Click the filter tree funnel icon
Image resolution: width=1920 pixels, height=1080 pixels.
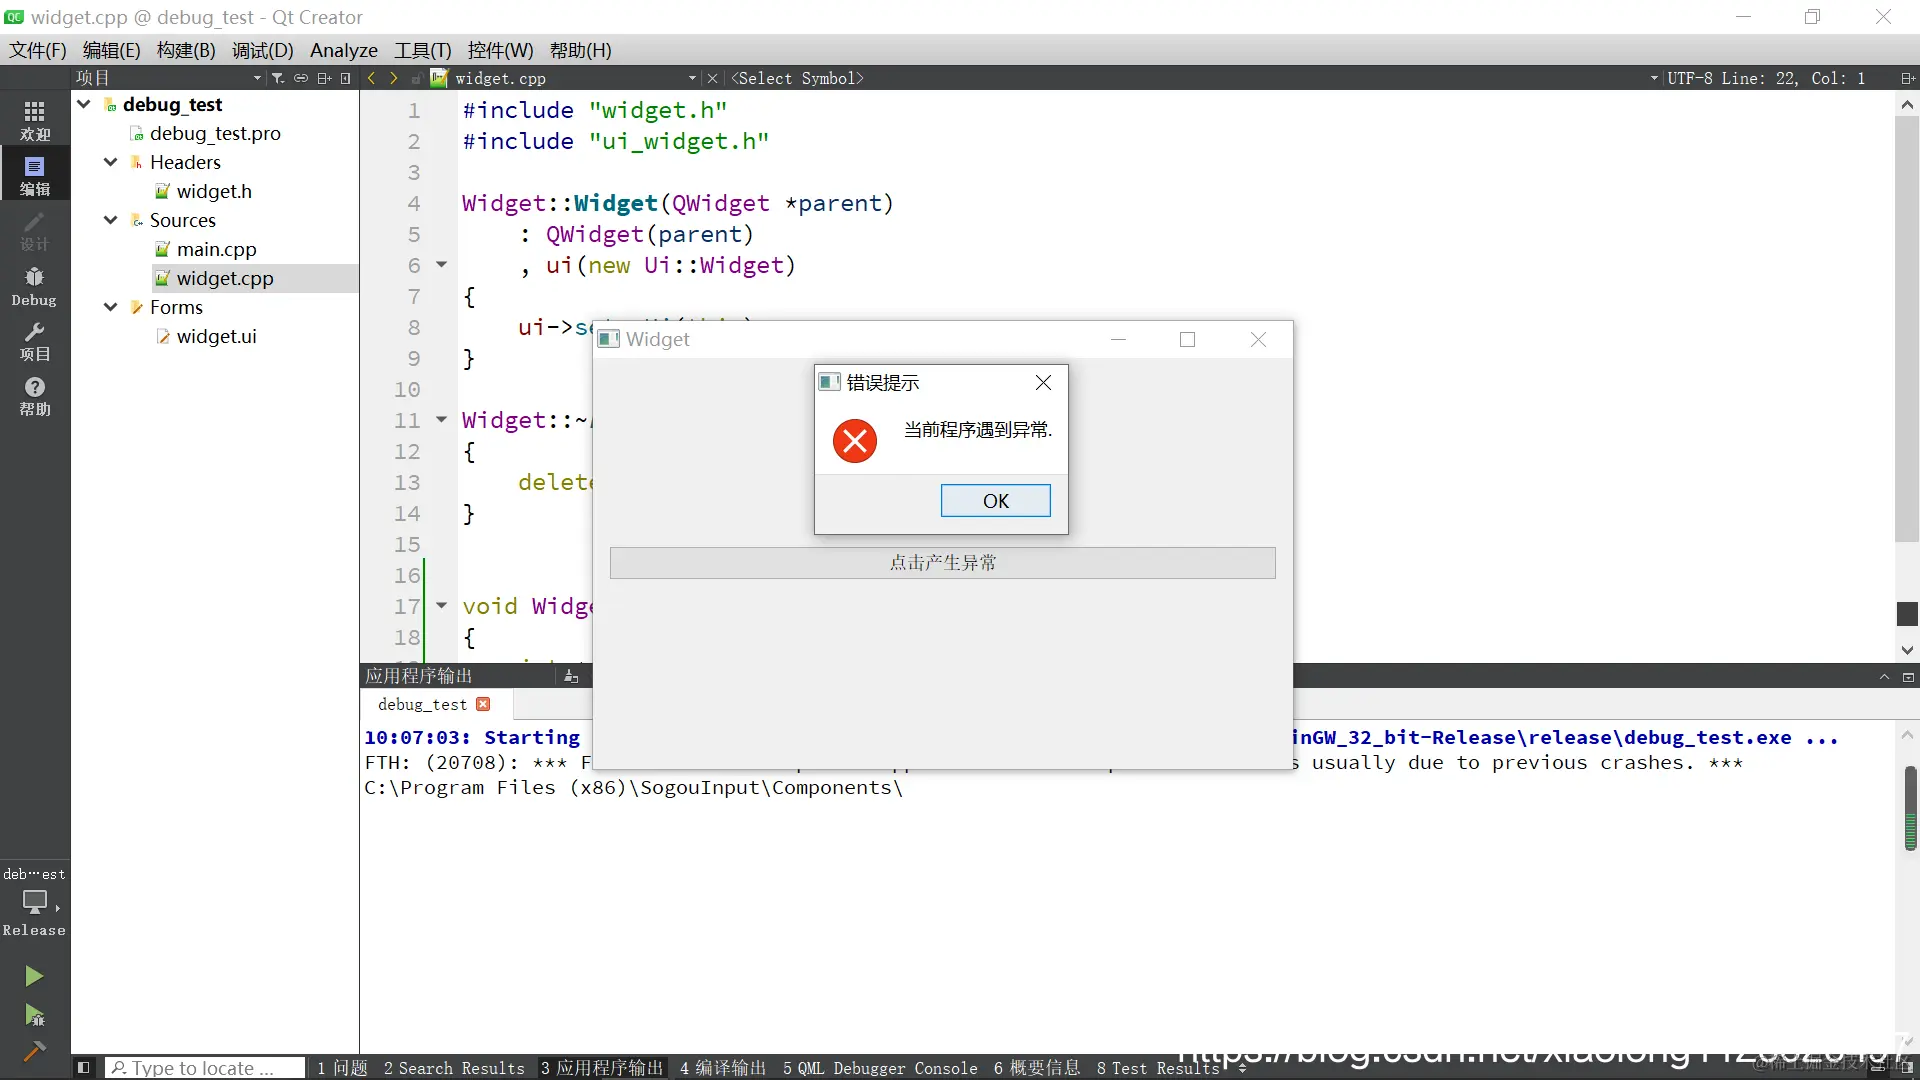tap(278, 78)
